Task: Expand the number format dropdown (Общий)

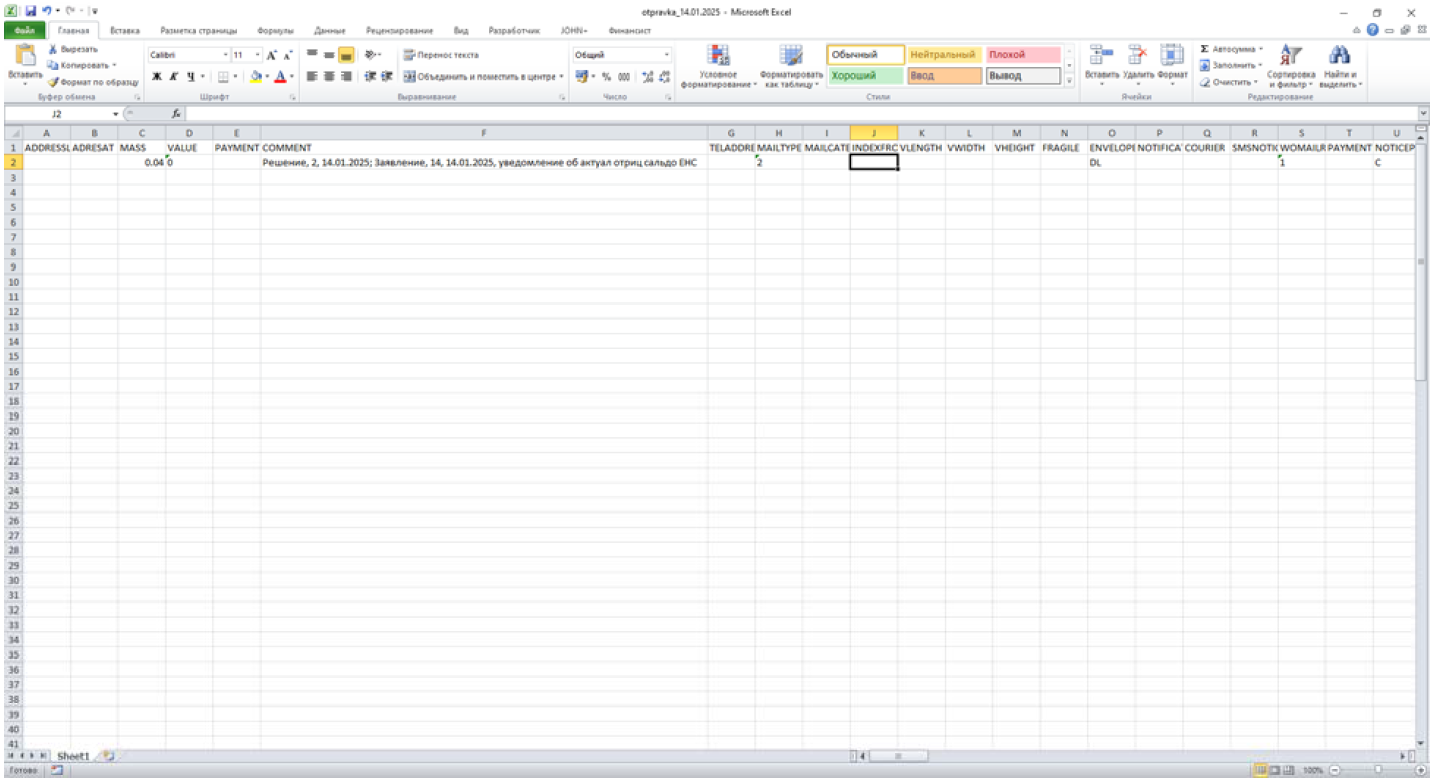Action: click(667, 55)
